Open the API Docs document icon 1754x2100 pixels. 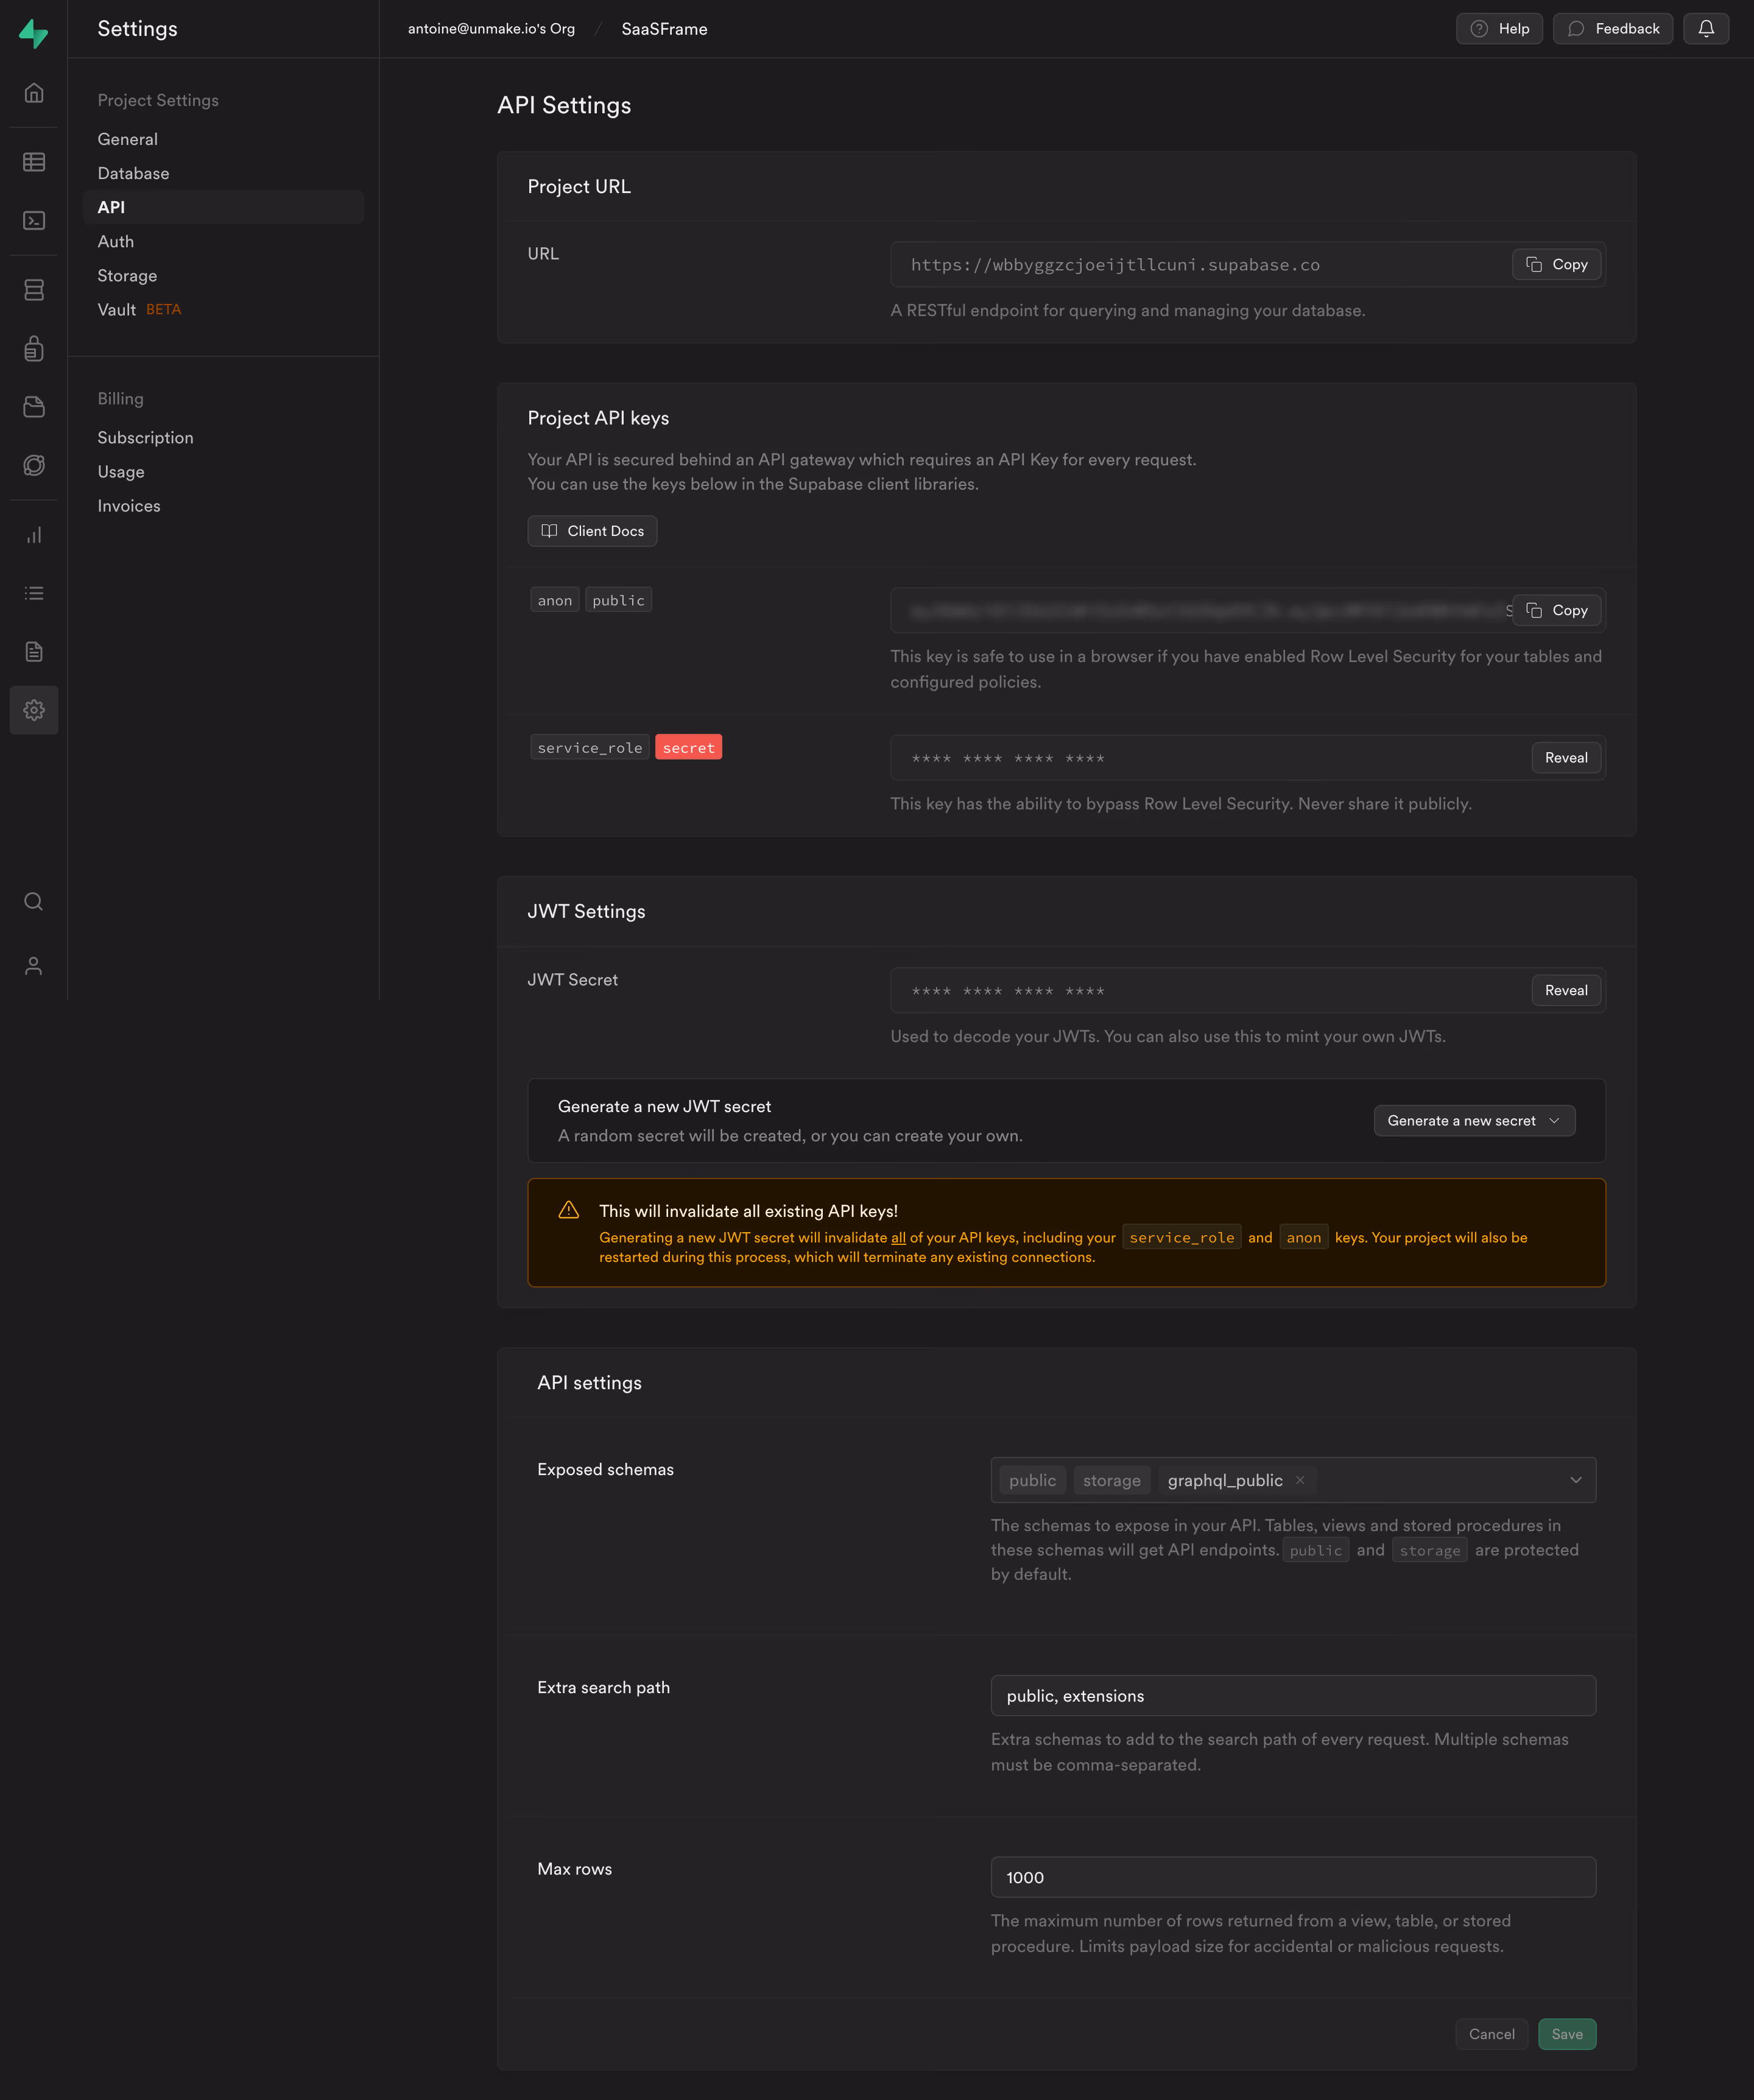coord(34,652)
